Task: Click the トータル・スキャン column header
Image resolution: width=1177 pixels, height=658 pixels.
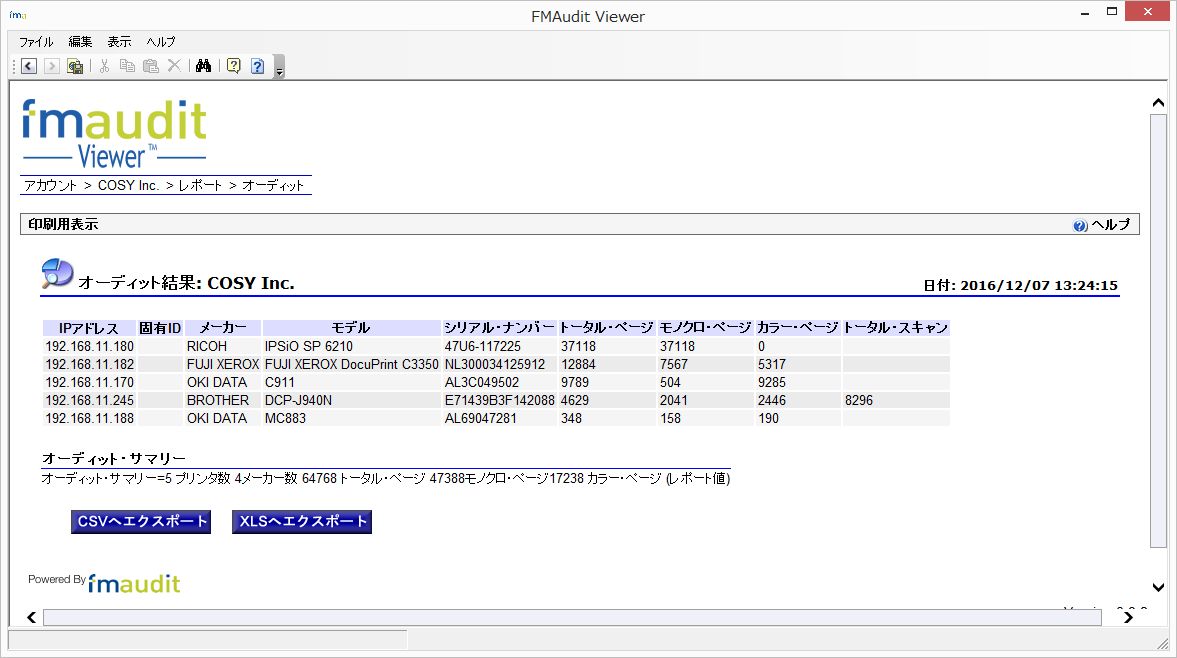Action: point(896,328)
